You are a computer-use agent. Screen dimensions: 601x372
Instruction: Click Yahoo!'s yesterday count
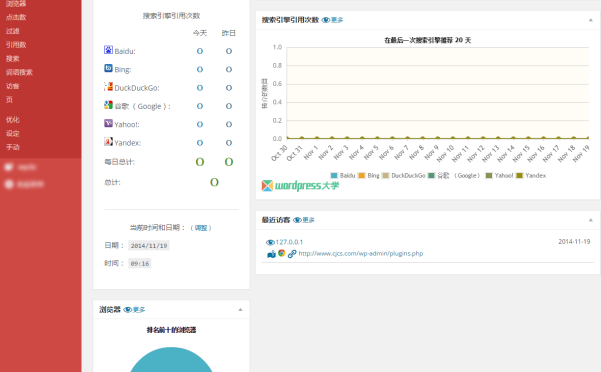pos(229,125)
